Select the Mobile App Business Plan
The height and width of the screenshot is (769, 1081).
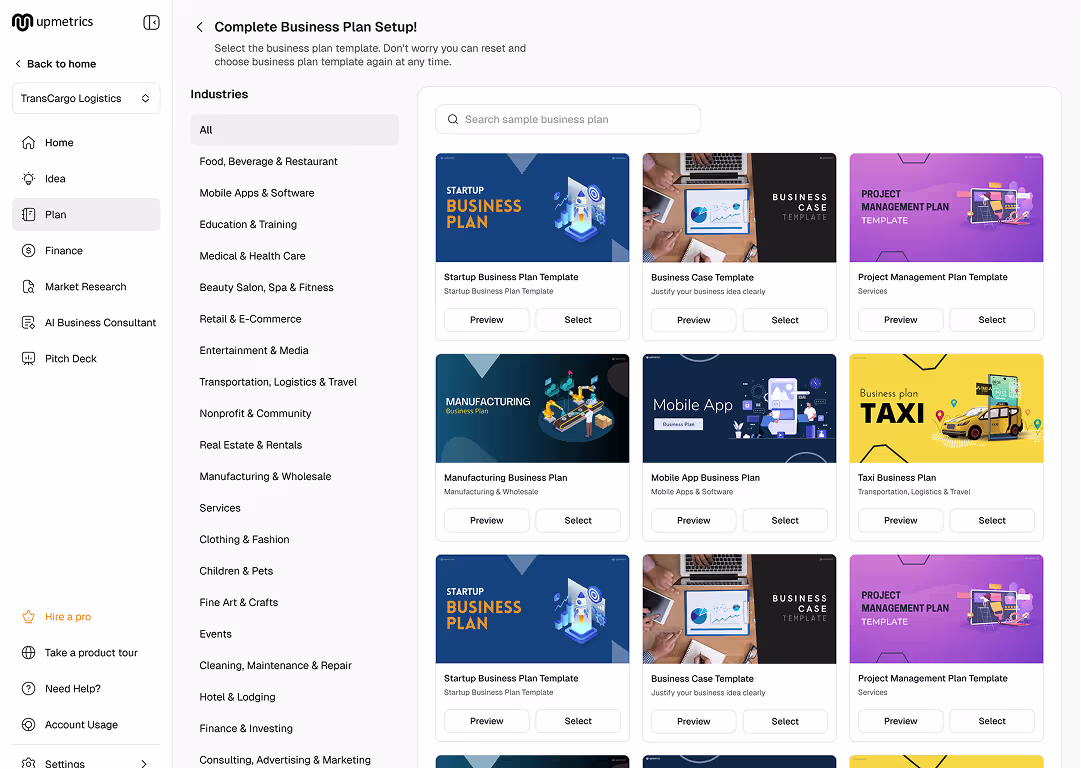tap(785, 521)
